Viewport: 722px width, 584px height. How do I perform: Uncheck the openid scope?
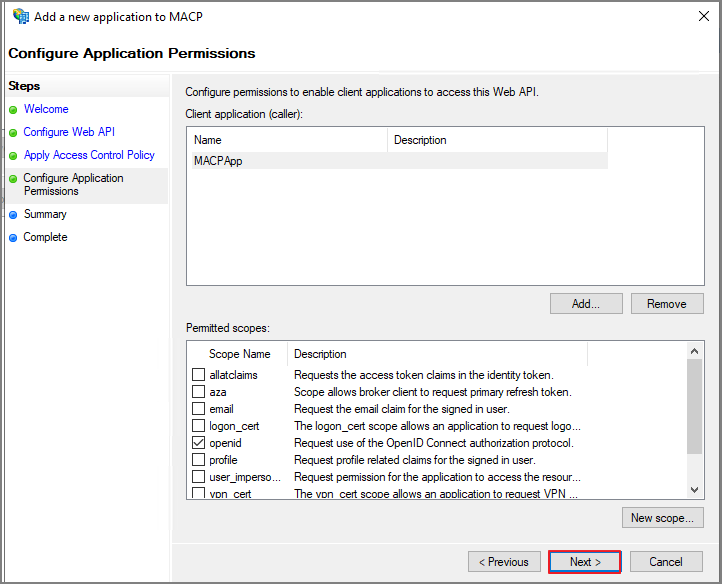(198, 443)
